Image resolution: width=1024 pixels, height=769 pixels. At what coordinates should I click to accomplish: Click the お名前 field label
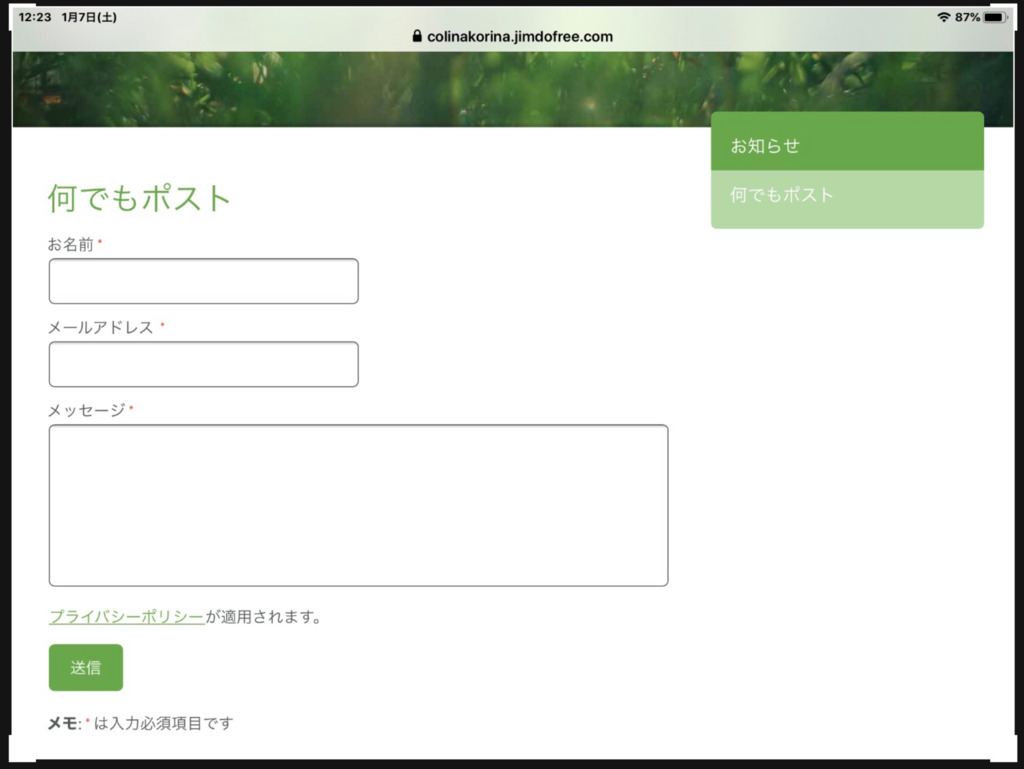70,244
